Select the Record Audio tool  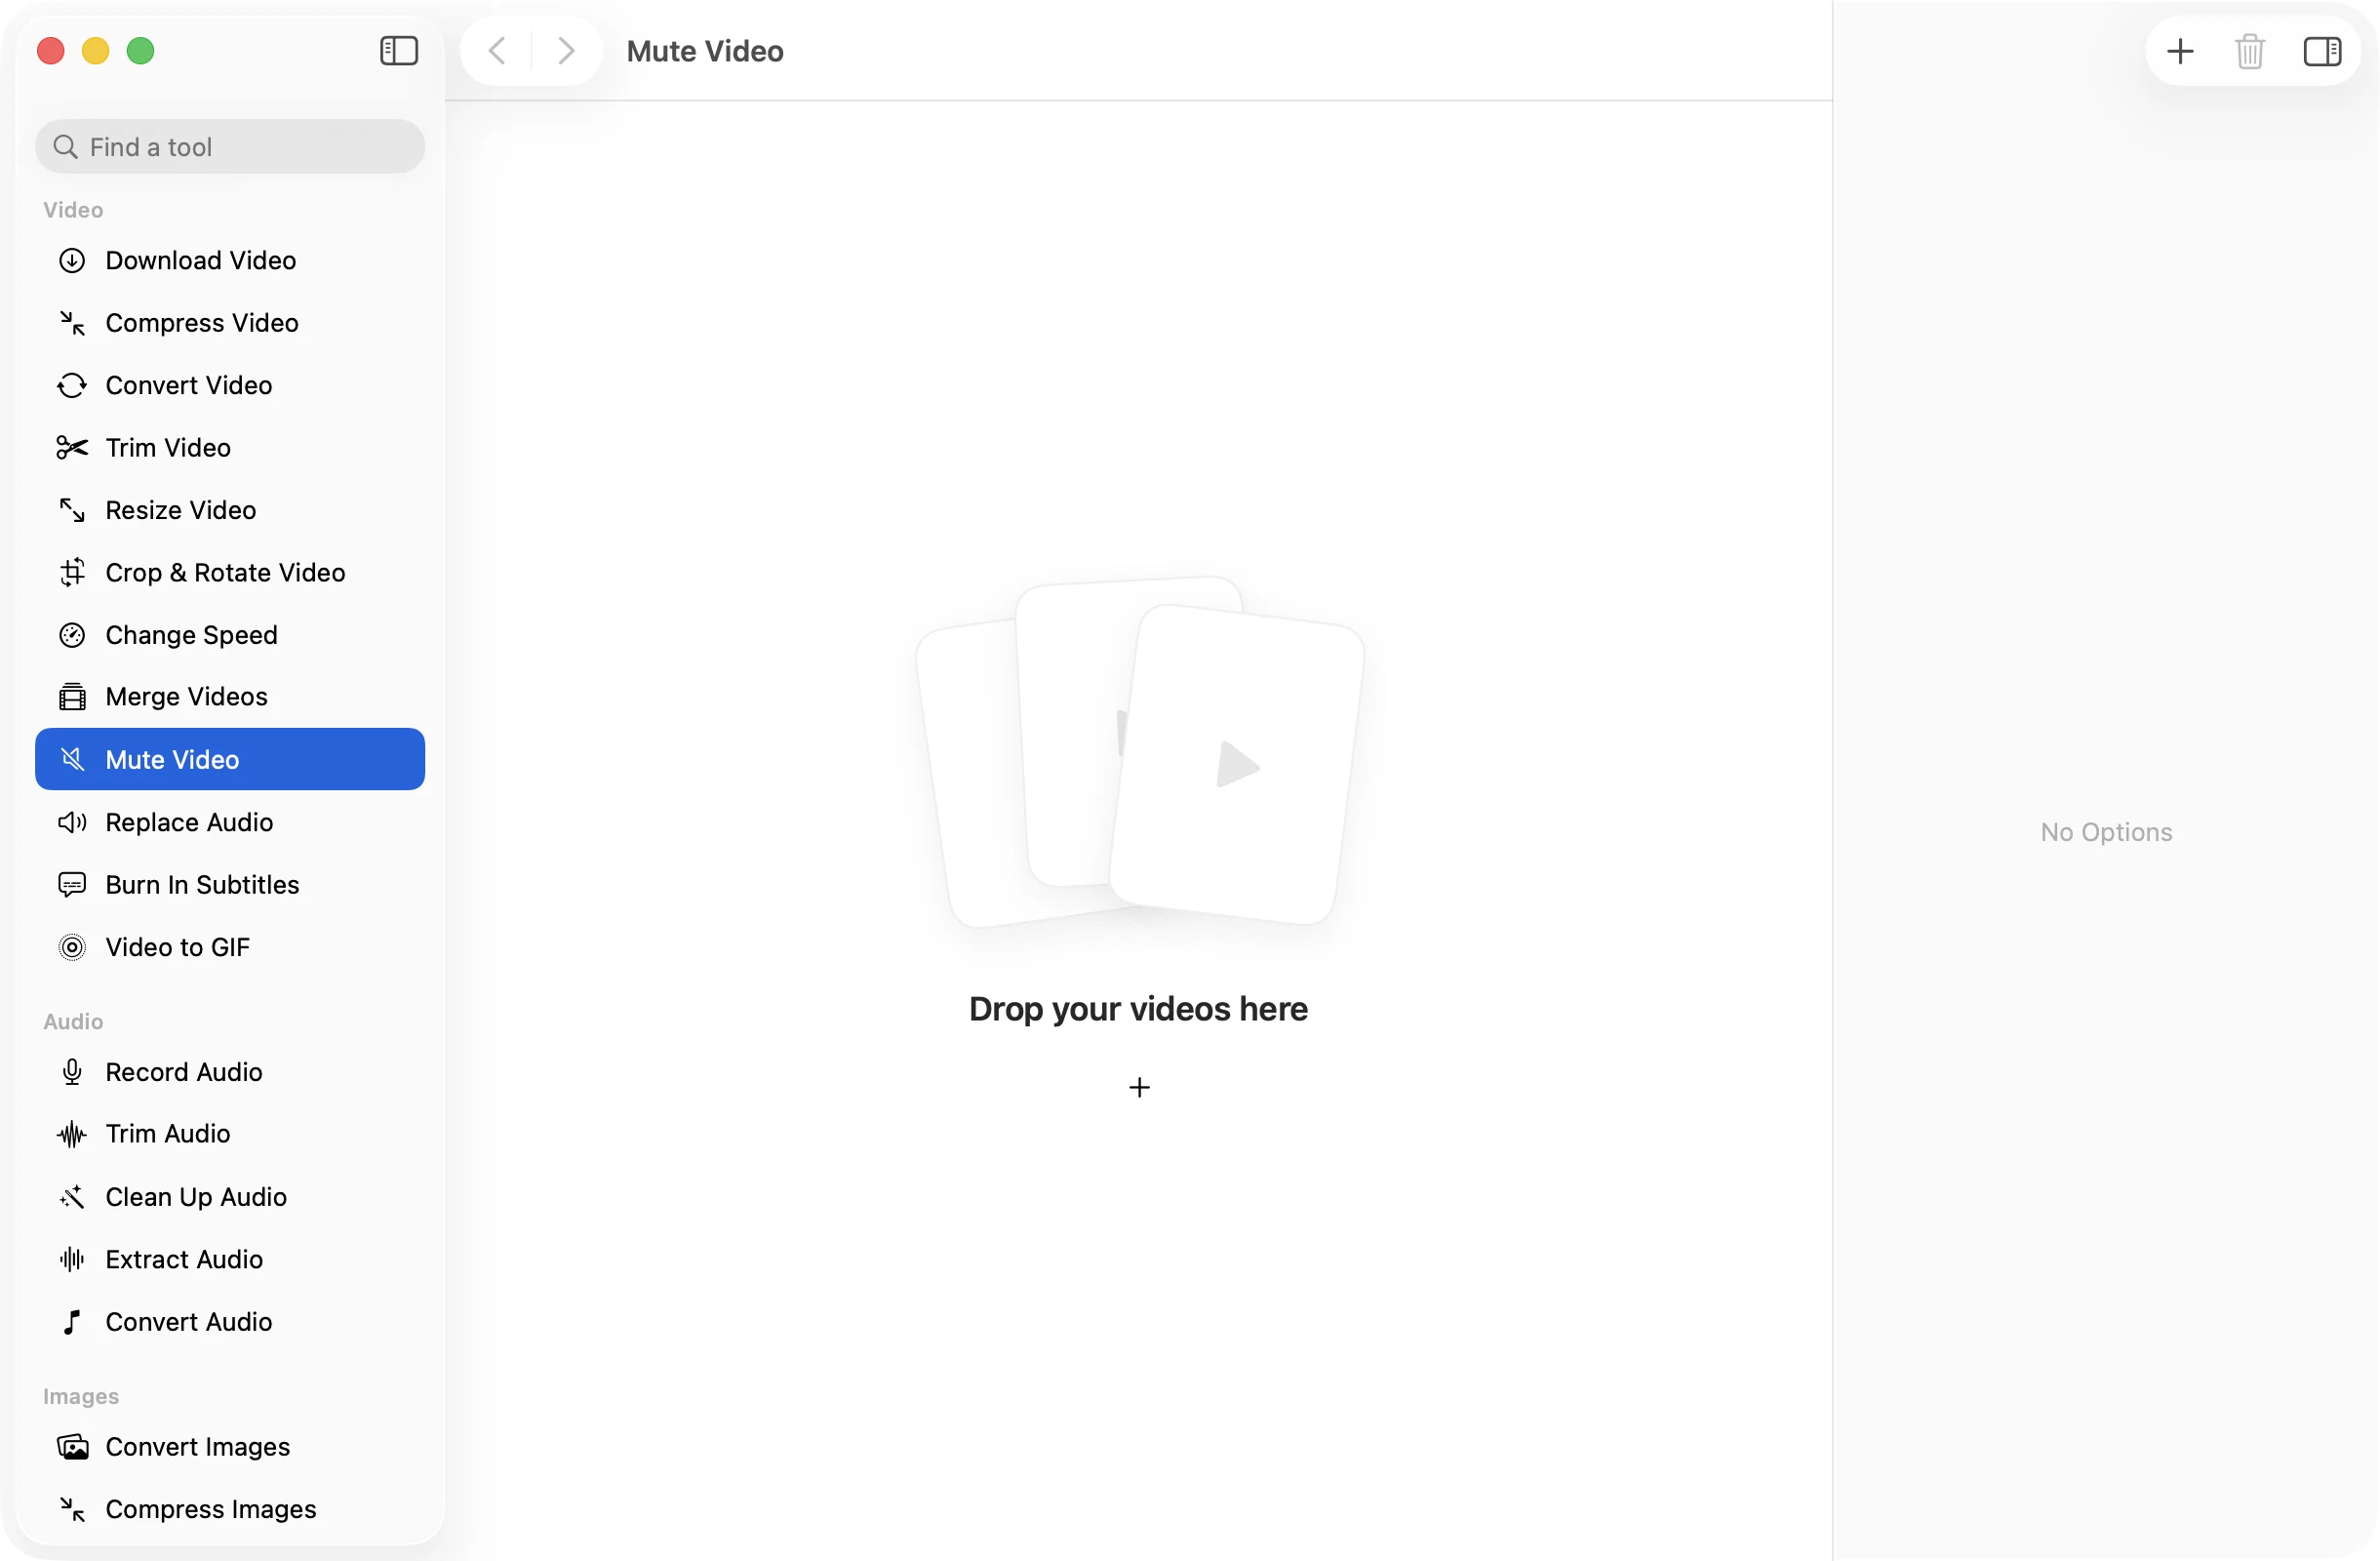(x=230, y=1072)
